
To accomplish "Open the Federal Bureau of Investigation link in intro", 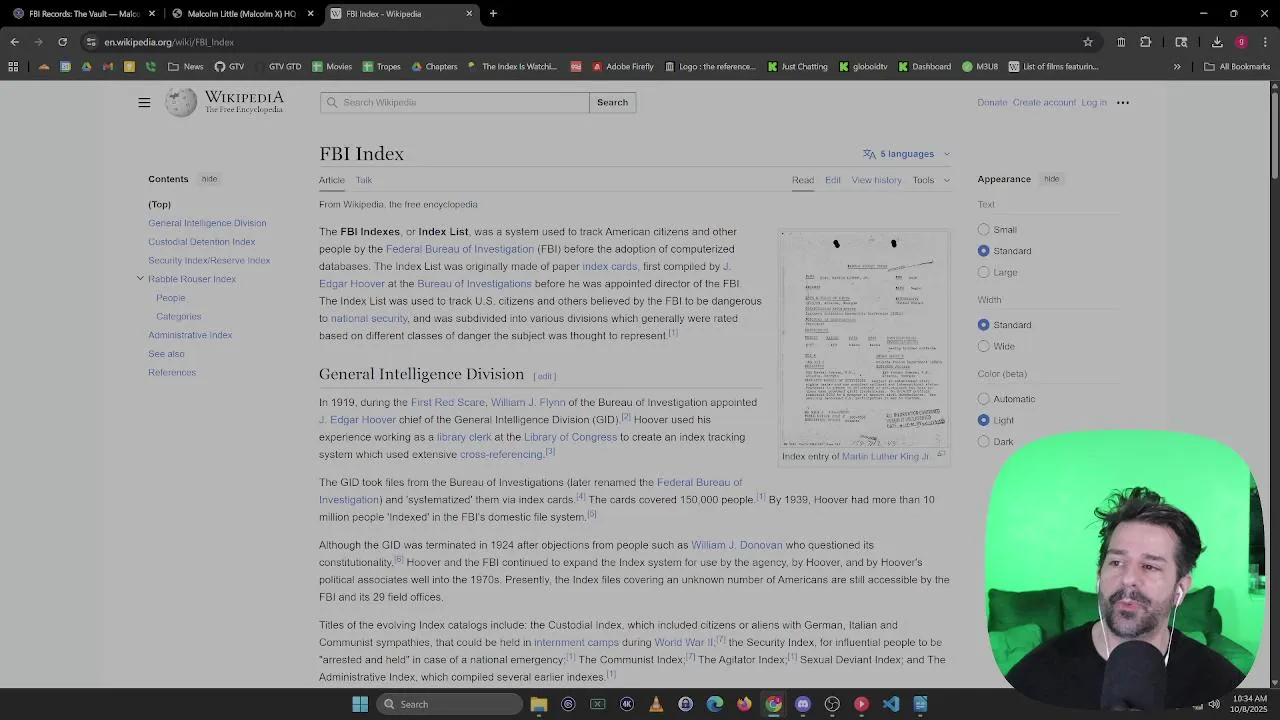I will coord(460,249).
